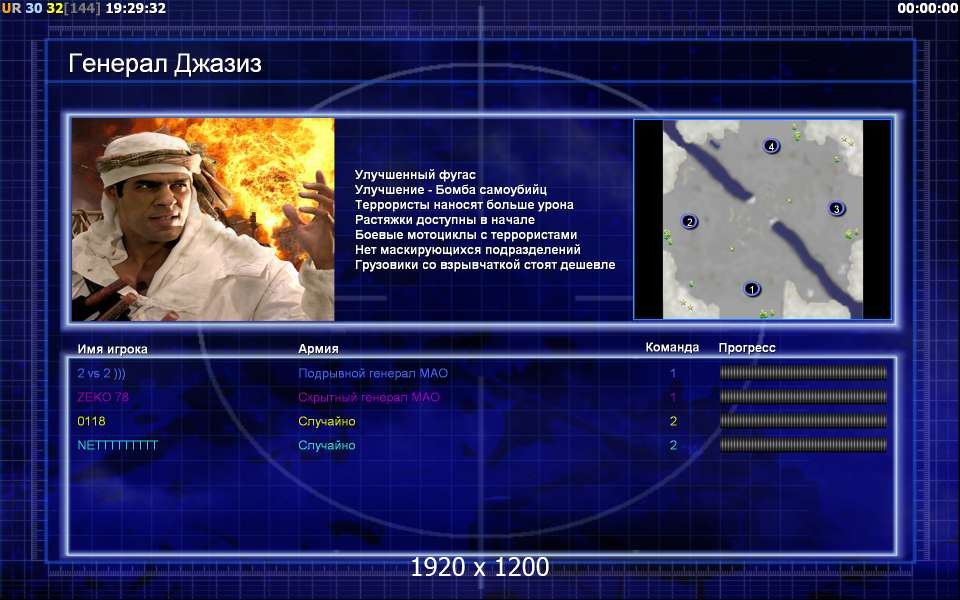
Task: Click the 'Прогресс' column header
Action: point(747,348)
